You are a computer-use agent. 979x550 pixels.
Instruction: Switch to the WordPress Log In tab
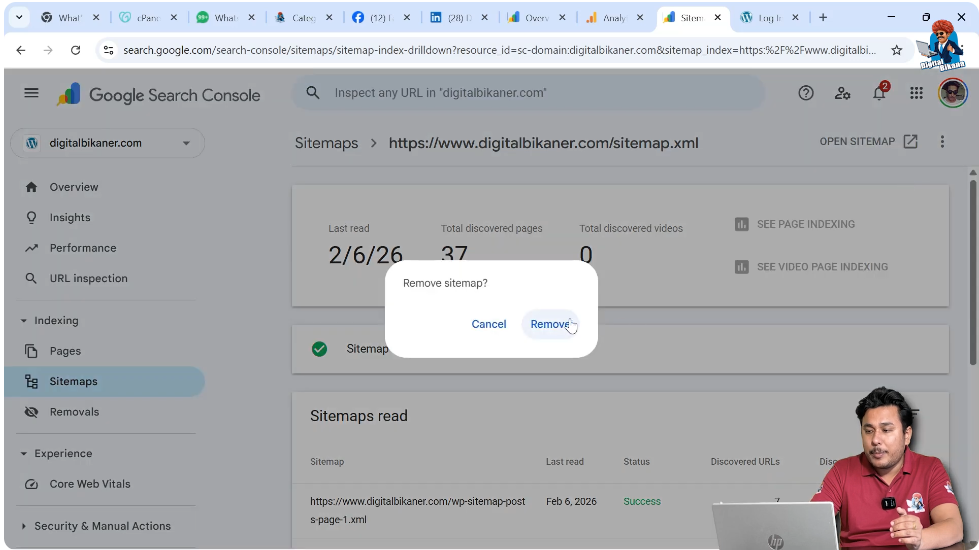click(770, 18)
